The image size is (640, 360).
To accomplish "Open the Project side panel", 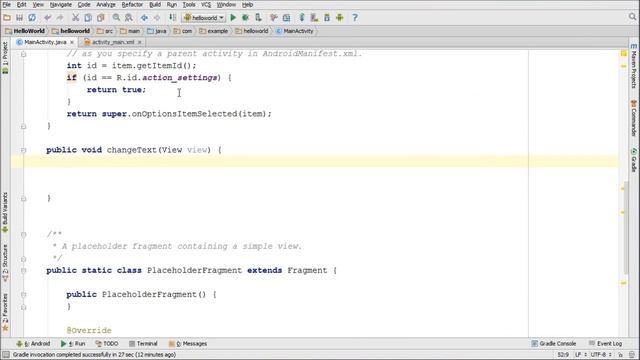I will pyautogui.click(x=5, y=58).
